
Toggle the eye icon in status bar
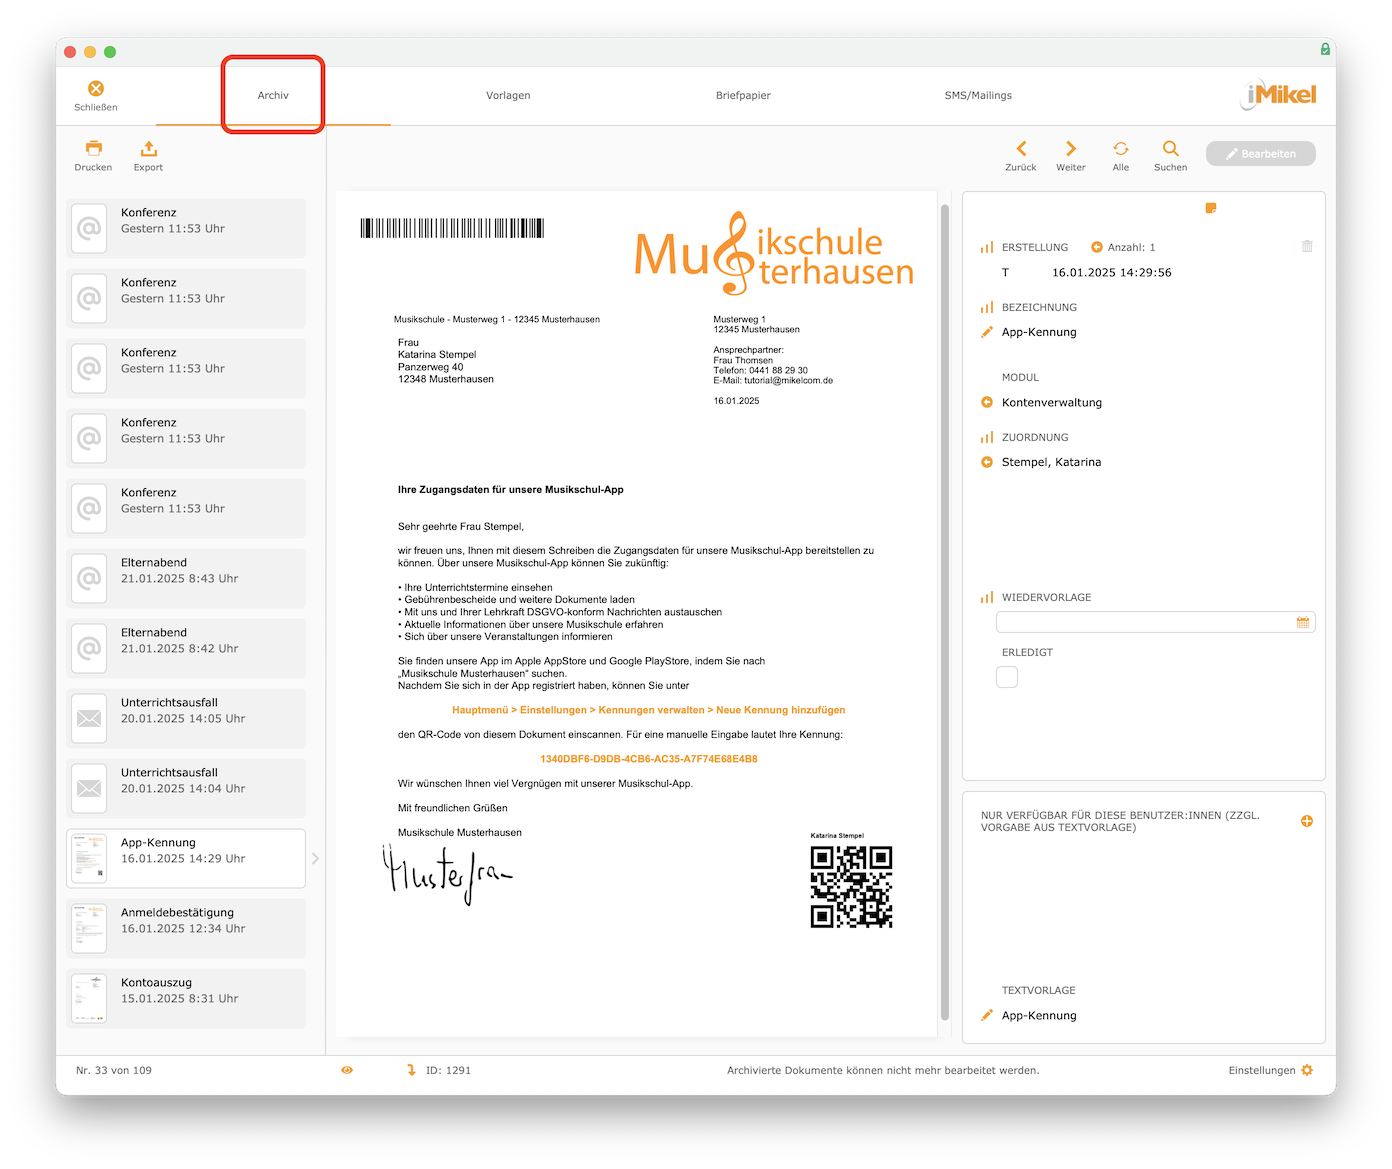[x=347, y=1070]
